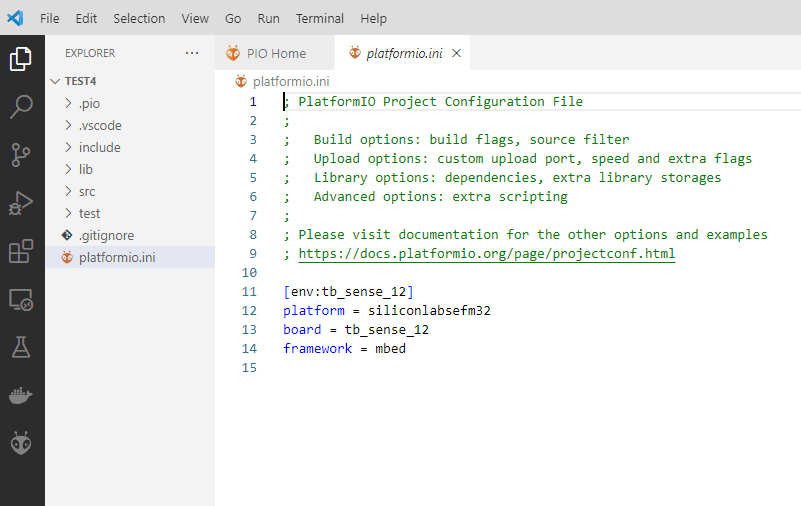Select platformio.ini in the file tree
The height and width of the screenshot is (506, 801).
(130, 257)
